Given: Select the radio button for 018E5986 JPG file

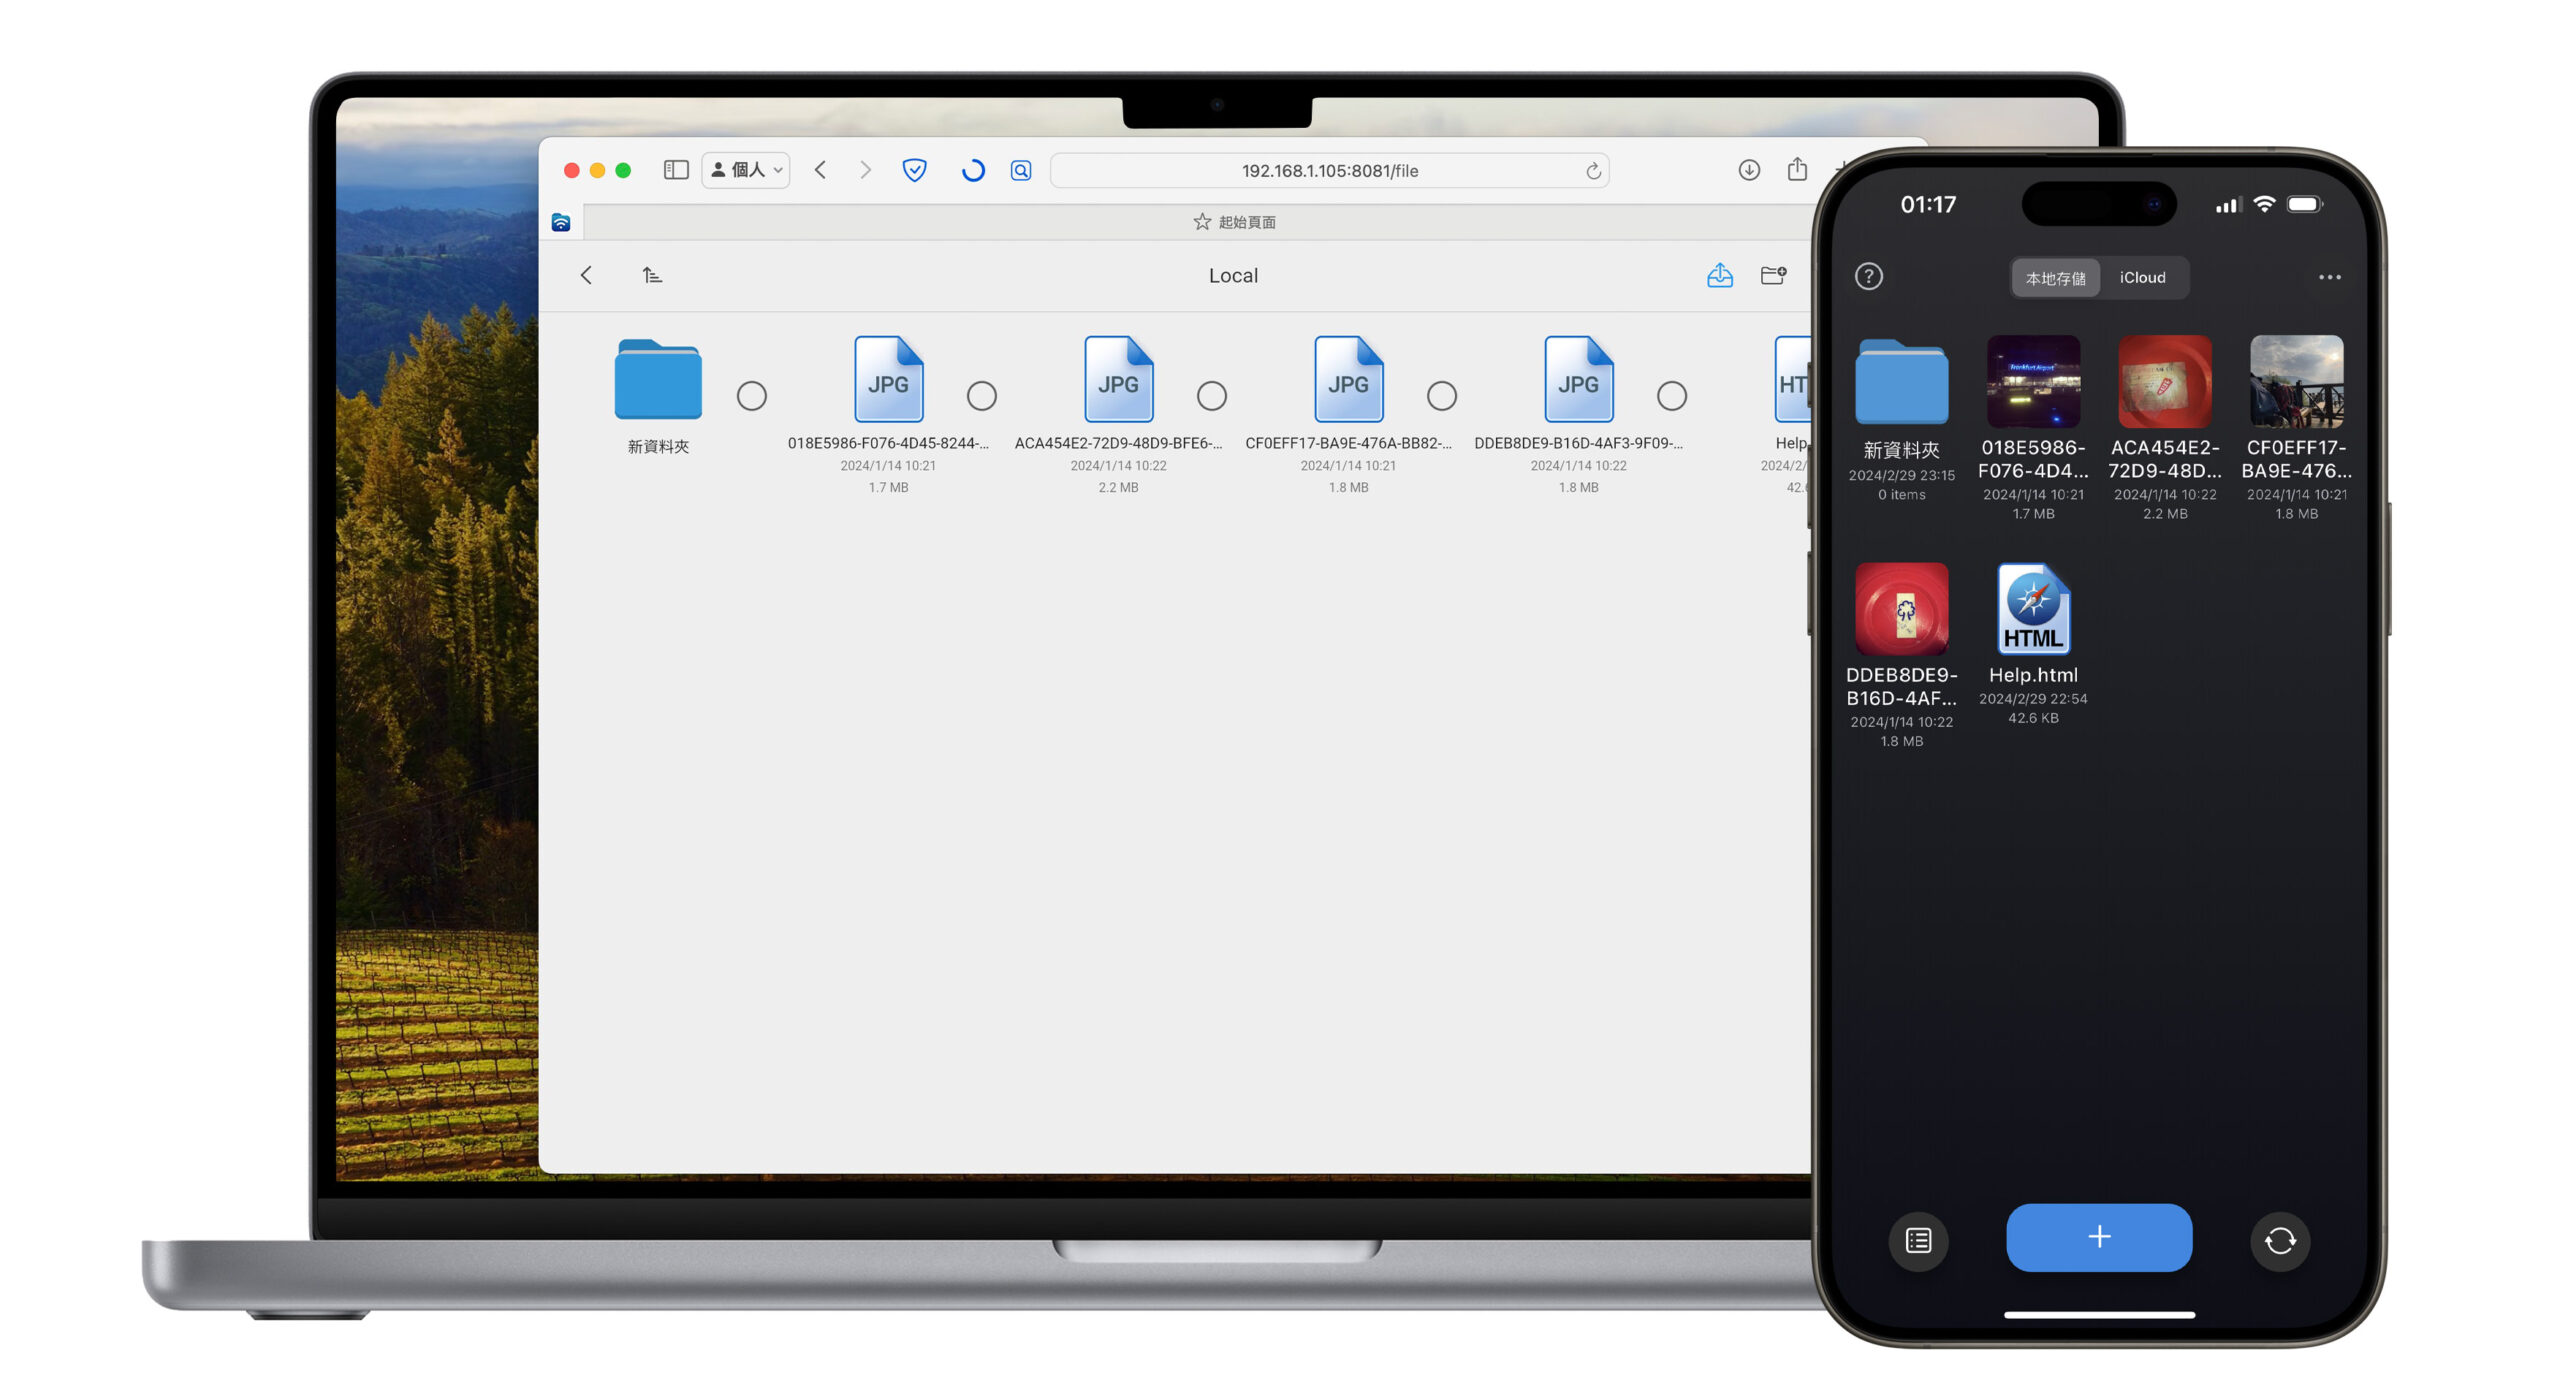Looking at the screenshot, I should pos(982,396).
